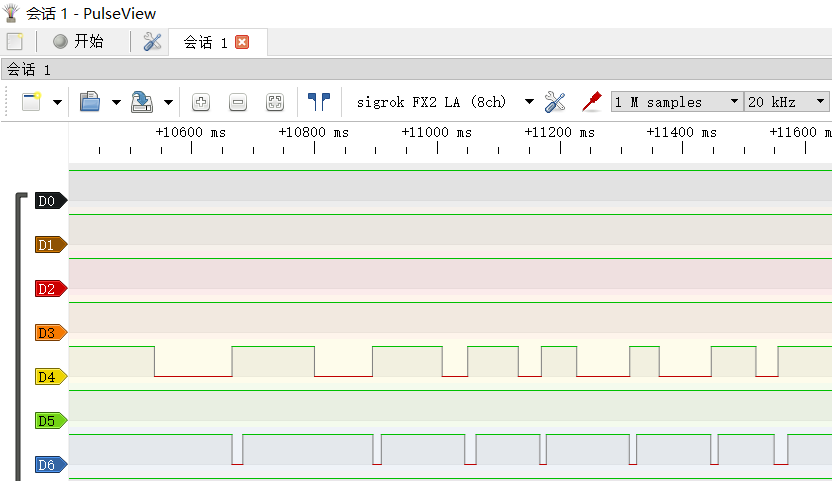Screen dimensions: 832x481
Task: Open the 20 kHz sample rate dropdown
Action: (787, 101)
